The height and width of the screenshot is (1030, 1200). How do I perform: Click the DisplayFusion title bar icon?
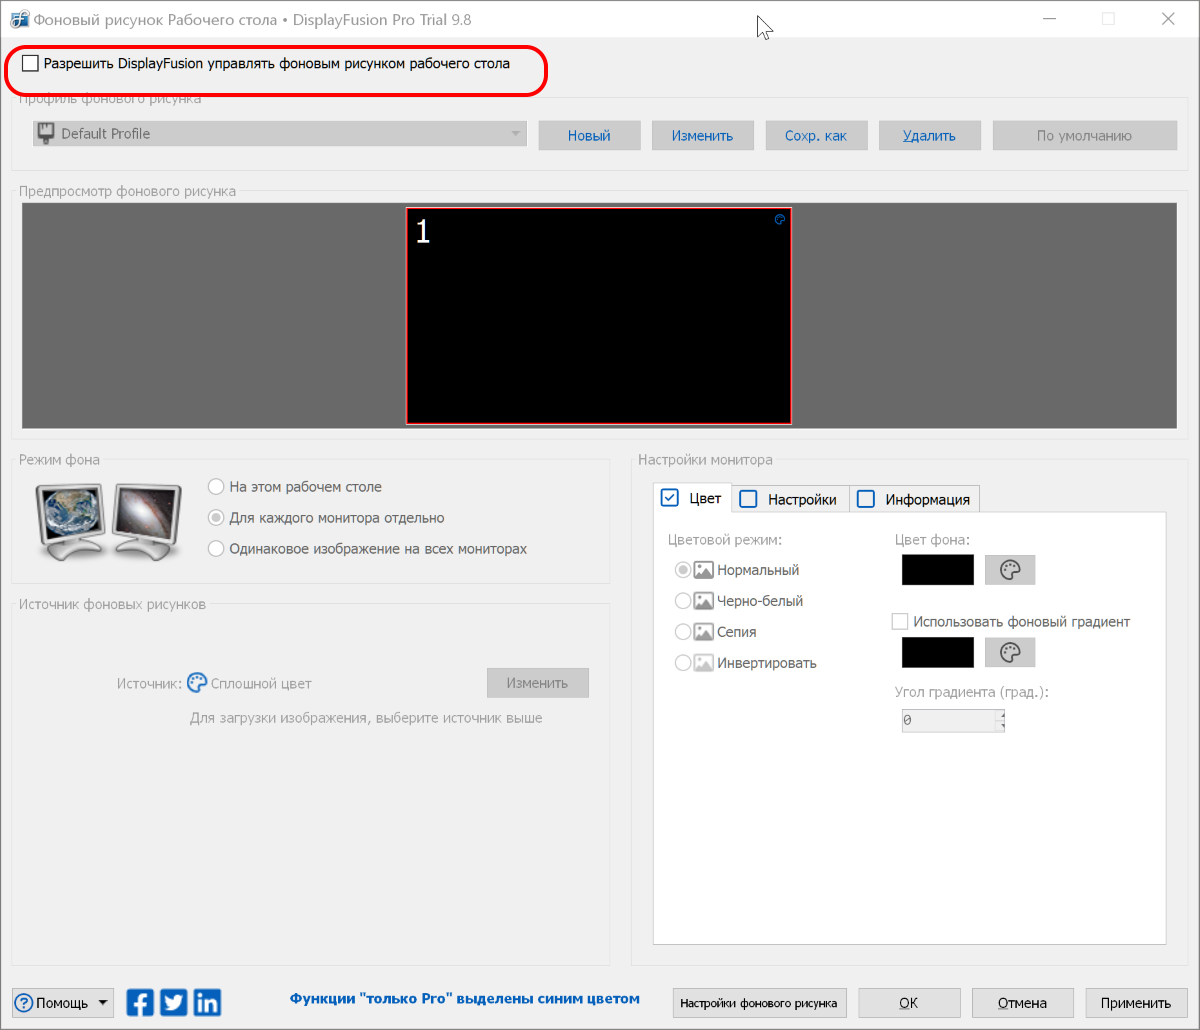pos(18,19)
